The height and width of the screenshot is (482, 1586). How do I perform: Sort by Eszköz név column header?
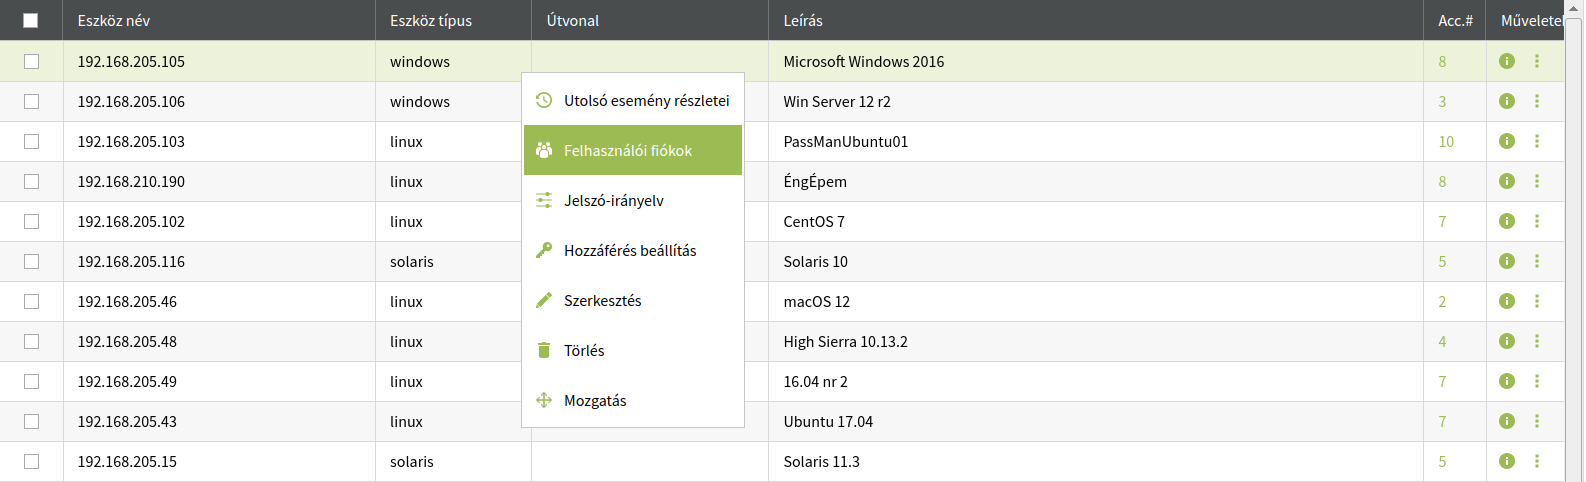pos(114,20)
